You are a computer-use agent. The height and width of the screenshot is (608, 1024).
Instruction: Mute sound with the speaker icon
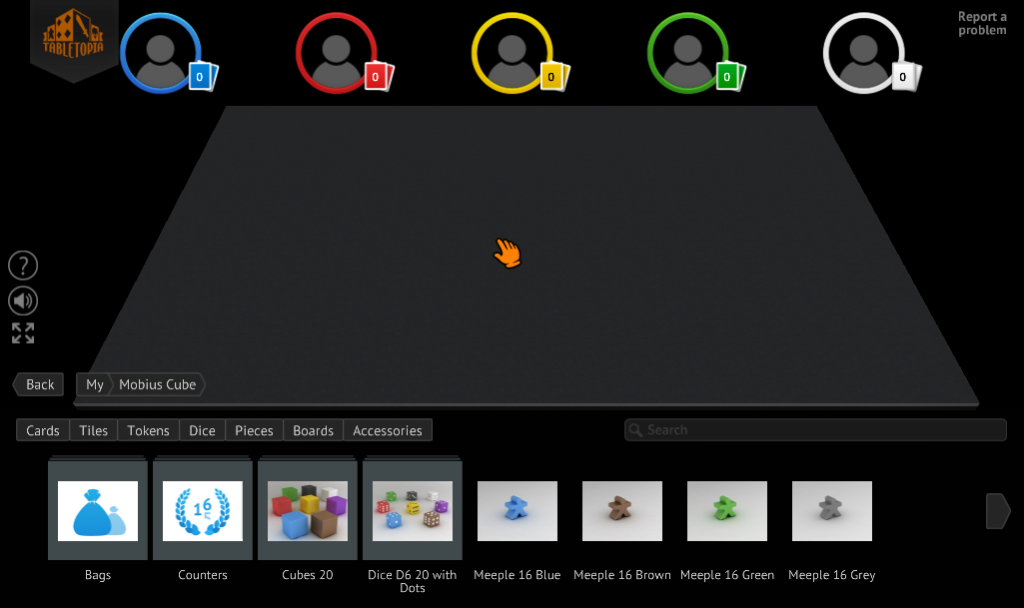tap(23, 300)
